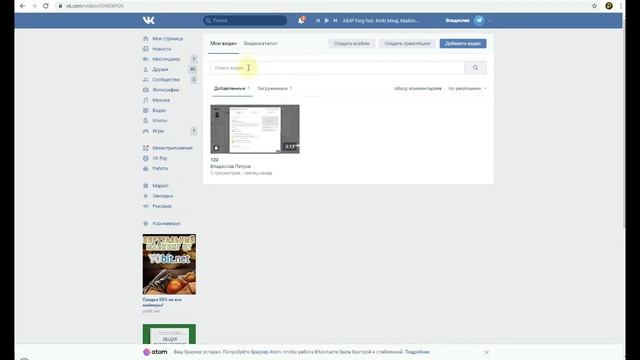This screenshot has height=360, width=640.
Task: Click the Communities counter badge
Action: click(194, 79)
